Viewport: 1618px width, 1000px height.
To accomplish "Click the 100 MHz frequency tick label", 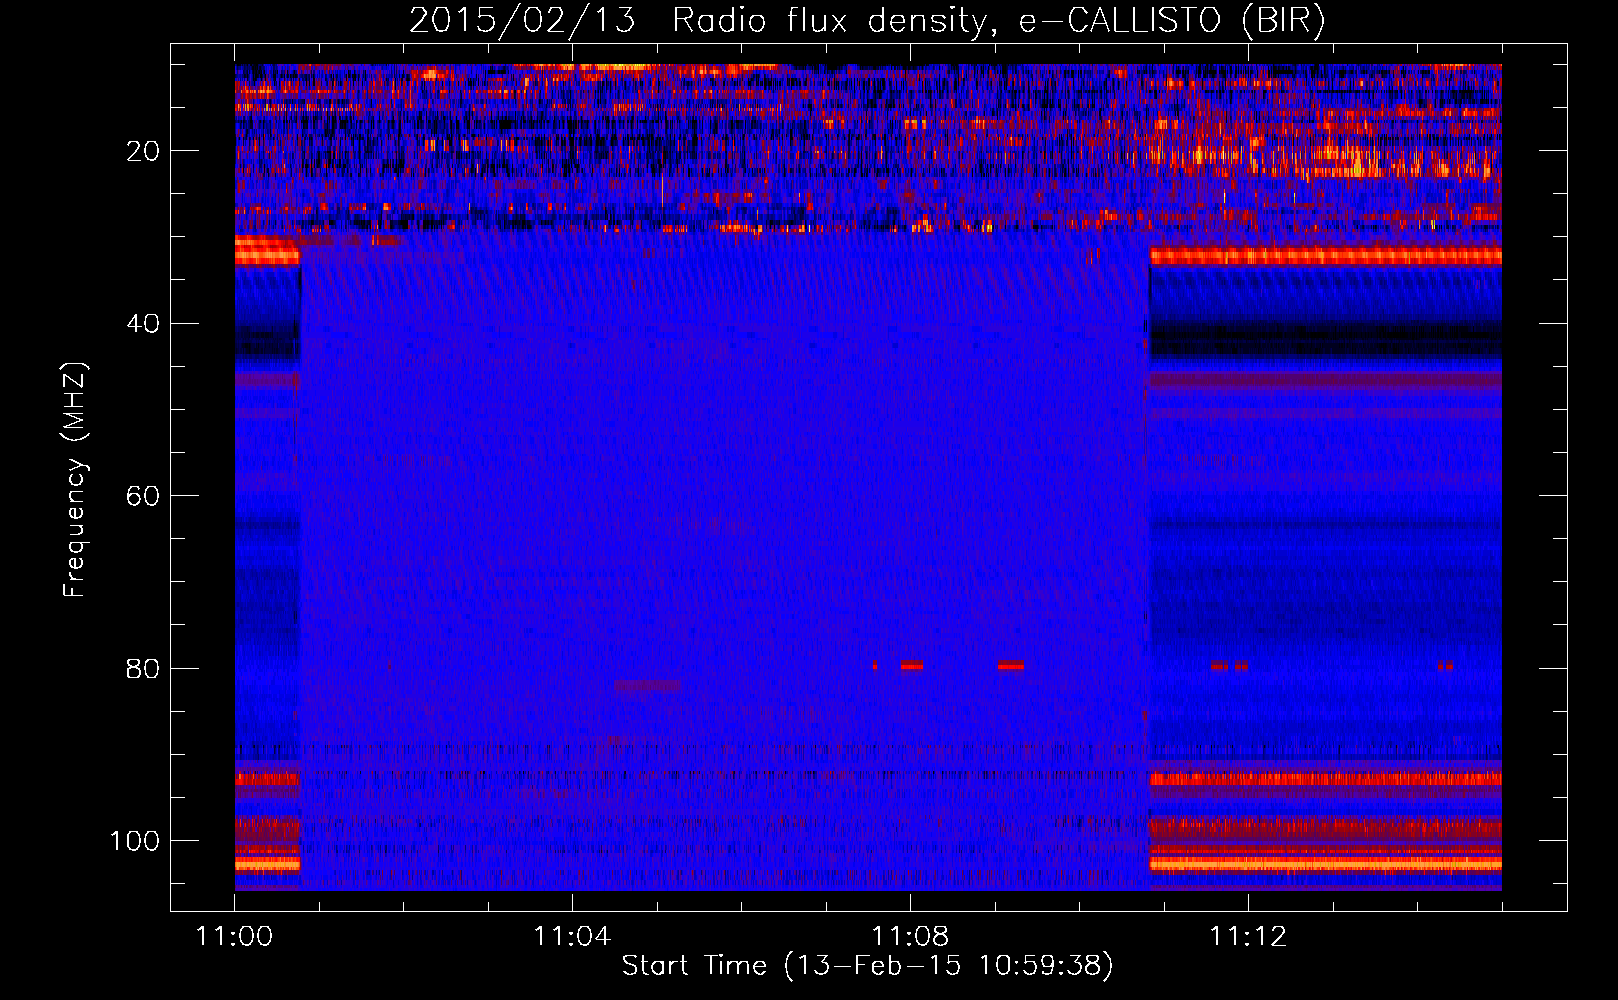I will point(135,841).
